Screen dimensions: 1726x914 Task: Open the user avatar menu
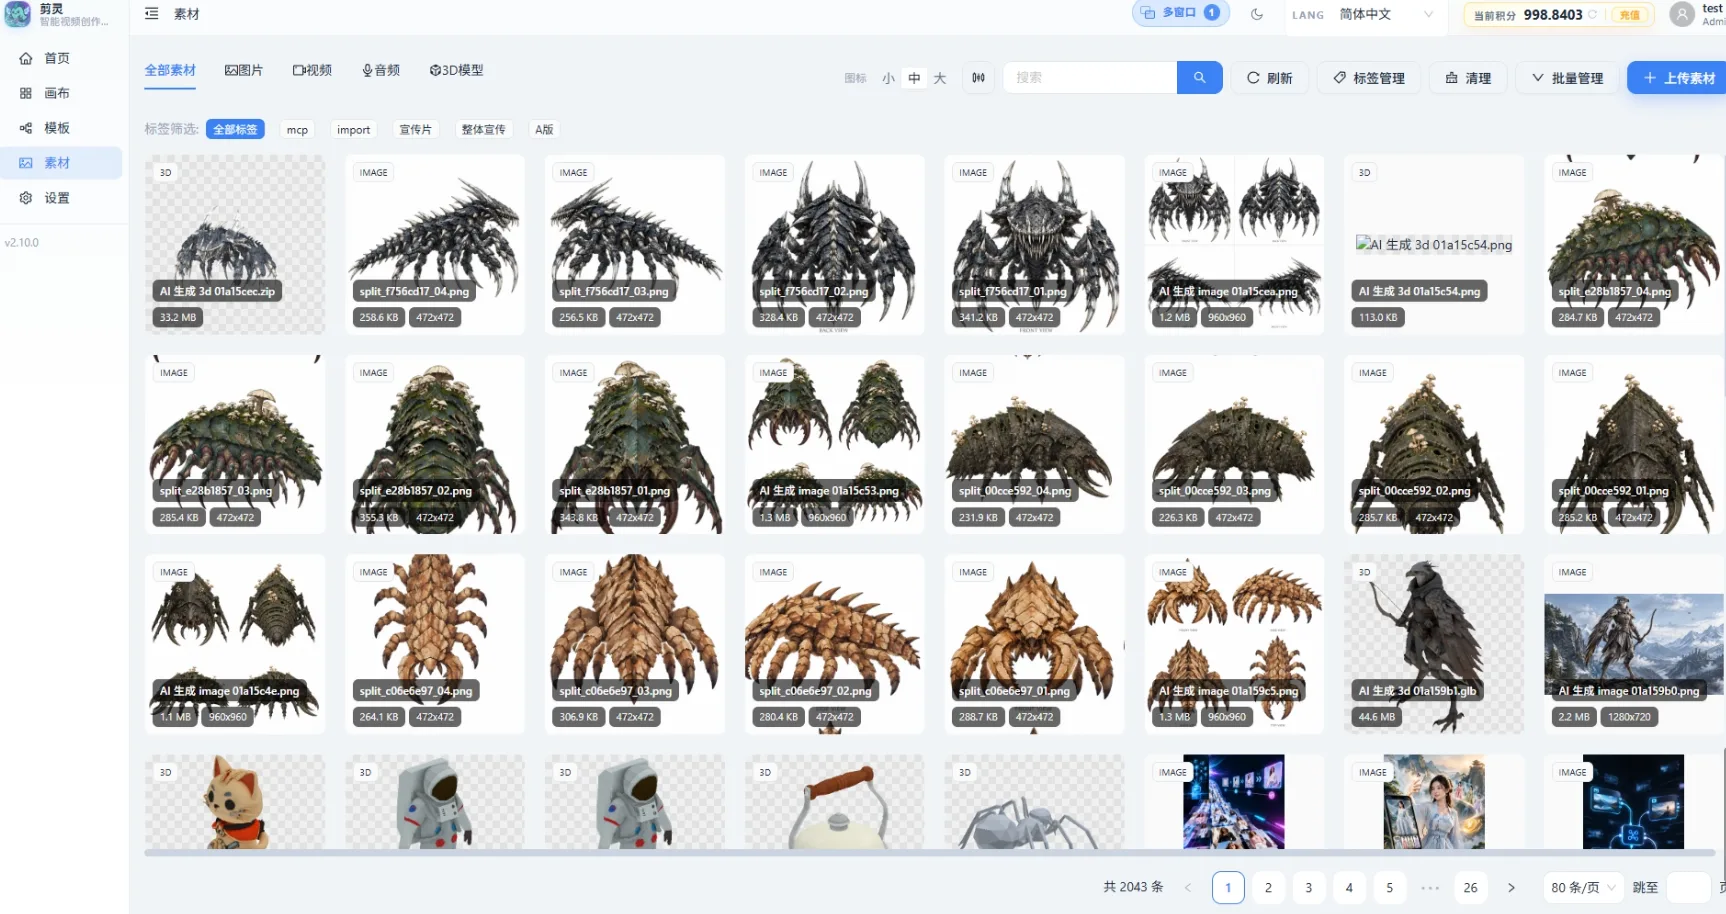tap(1683, 14)
